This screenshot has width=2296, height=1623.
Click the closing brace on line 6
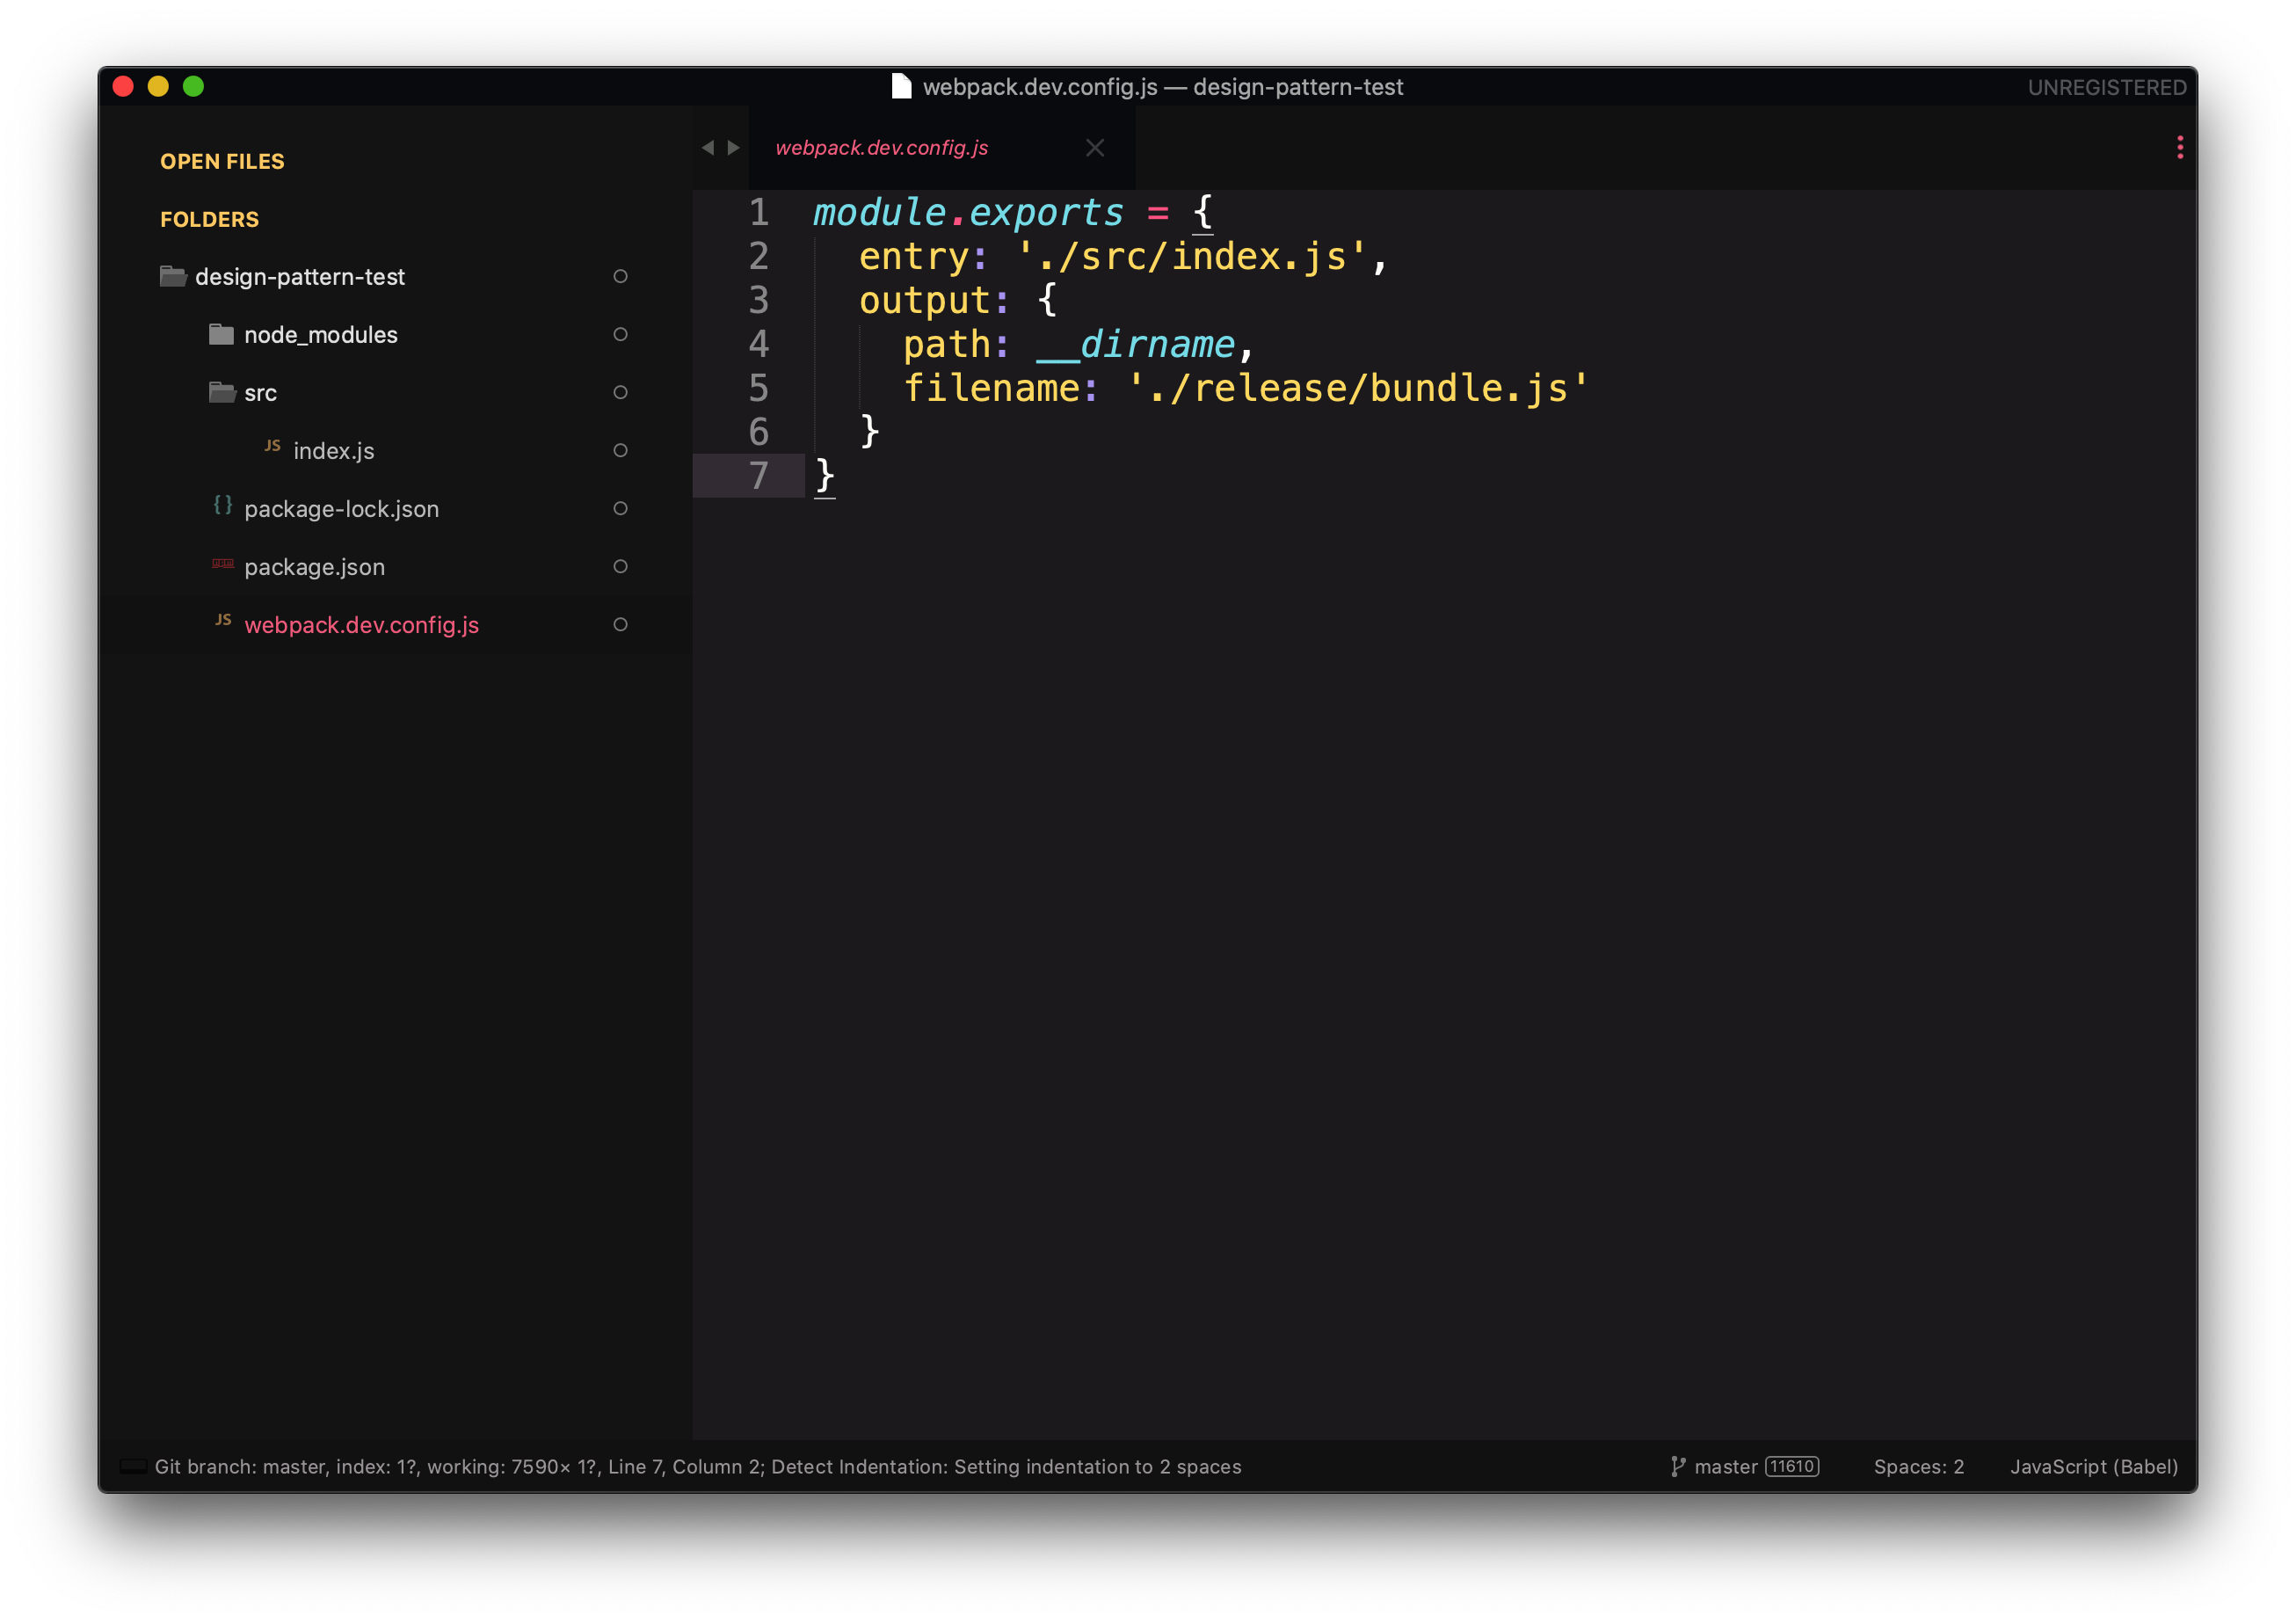click(869, 432)
